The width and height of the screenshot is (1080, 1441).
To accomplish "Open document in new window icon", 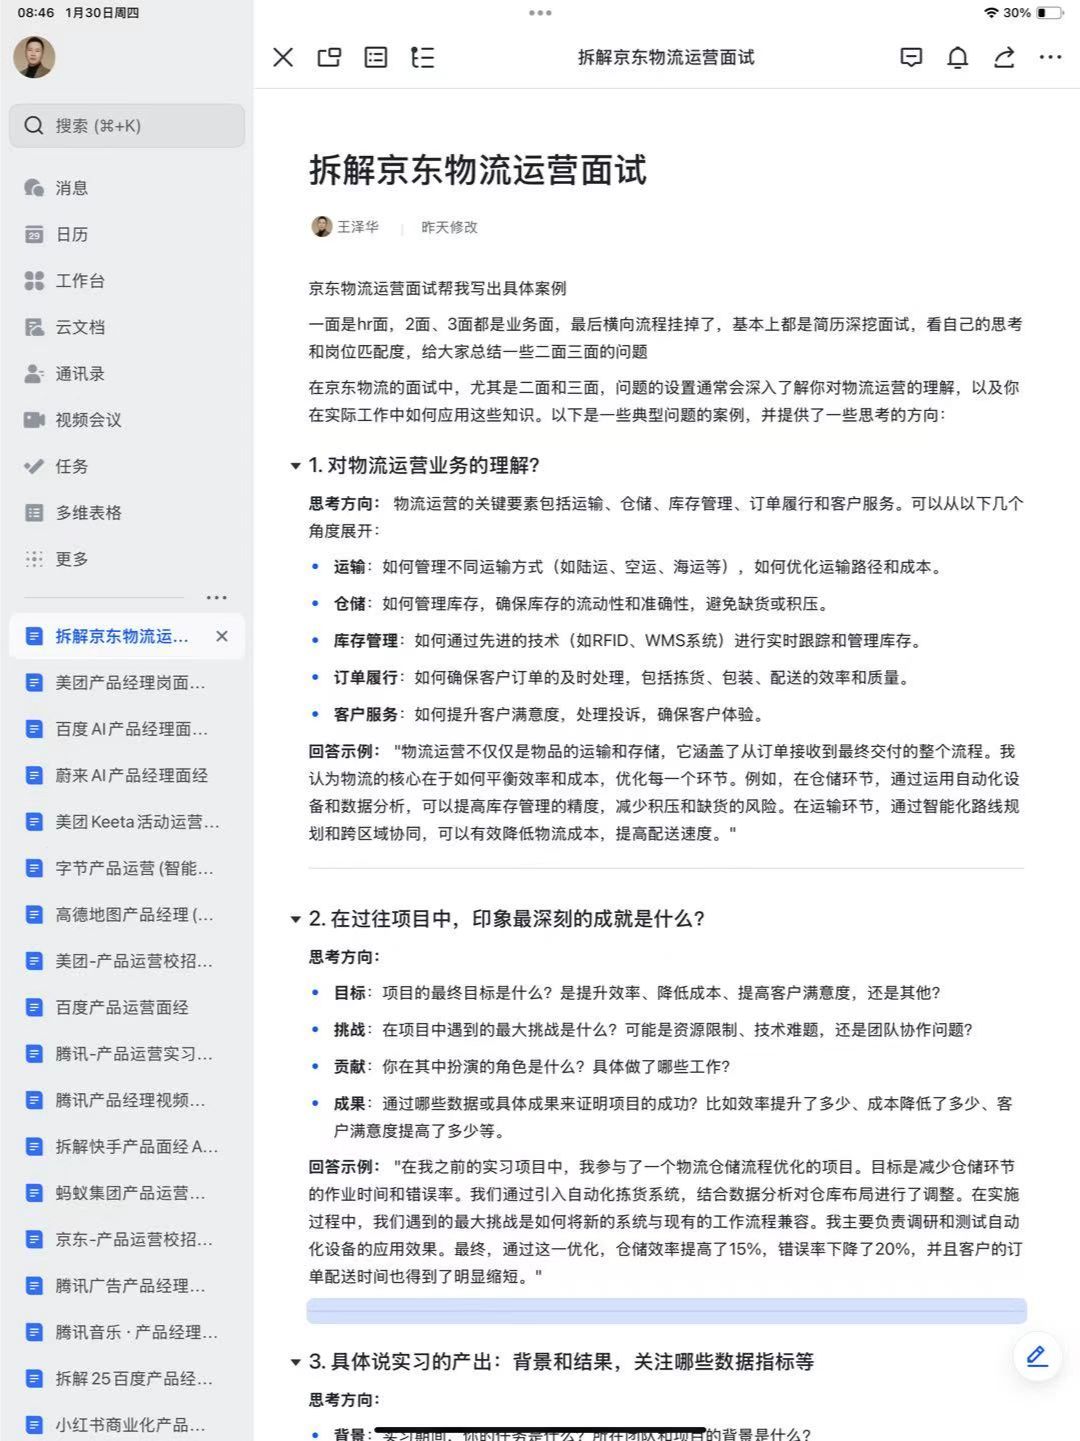I will pos(329,57).
